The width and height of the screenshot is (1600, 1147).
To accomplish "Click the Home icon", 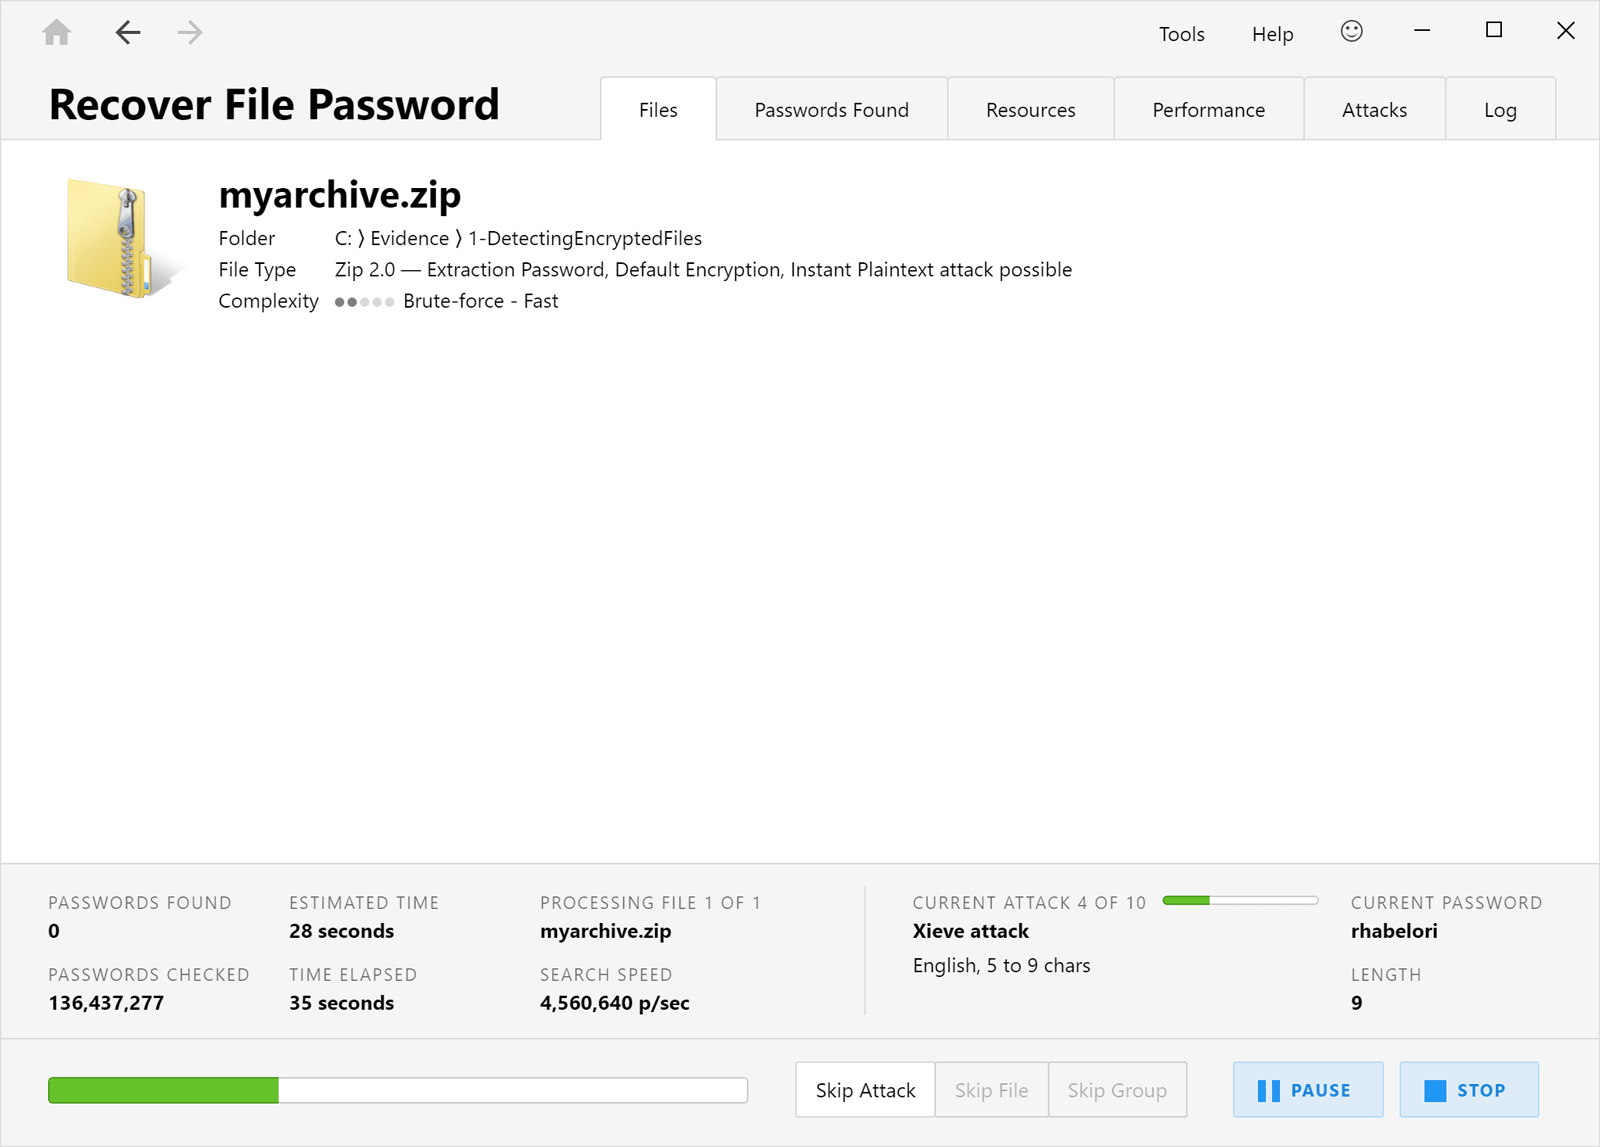I will pyautogui.click(x=57, y=33).
